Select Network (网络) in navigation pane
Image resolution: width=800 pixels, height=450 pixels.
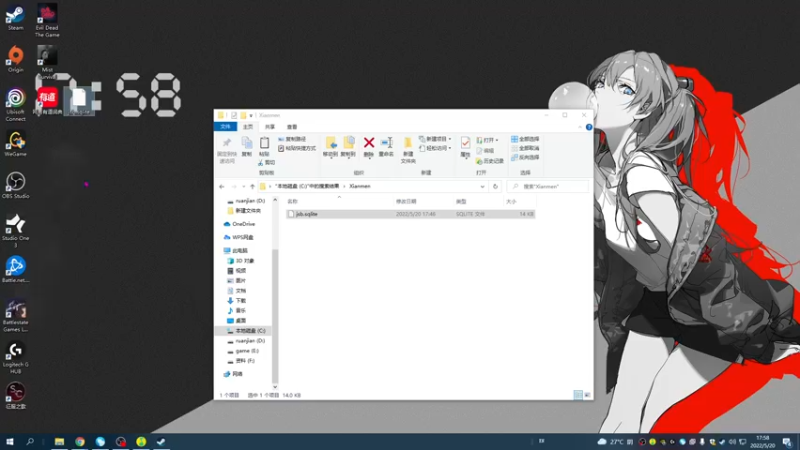coord(237,374)
